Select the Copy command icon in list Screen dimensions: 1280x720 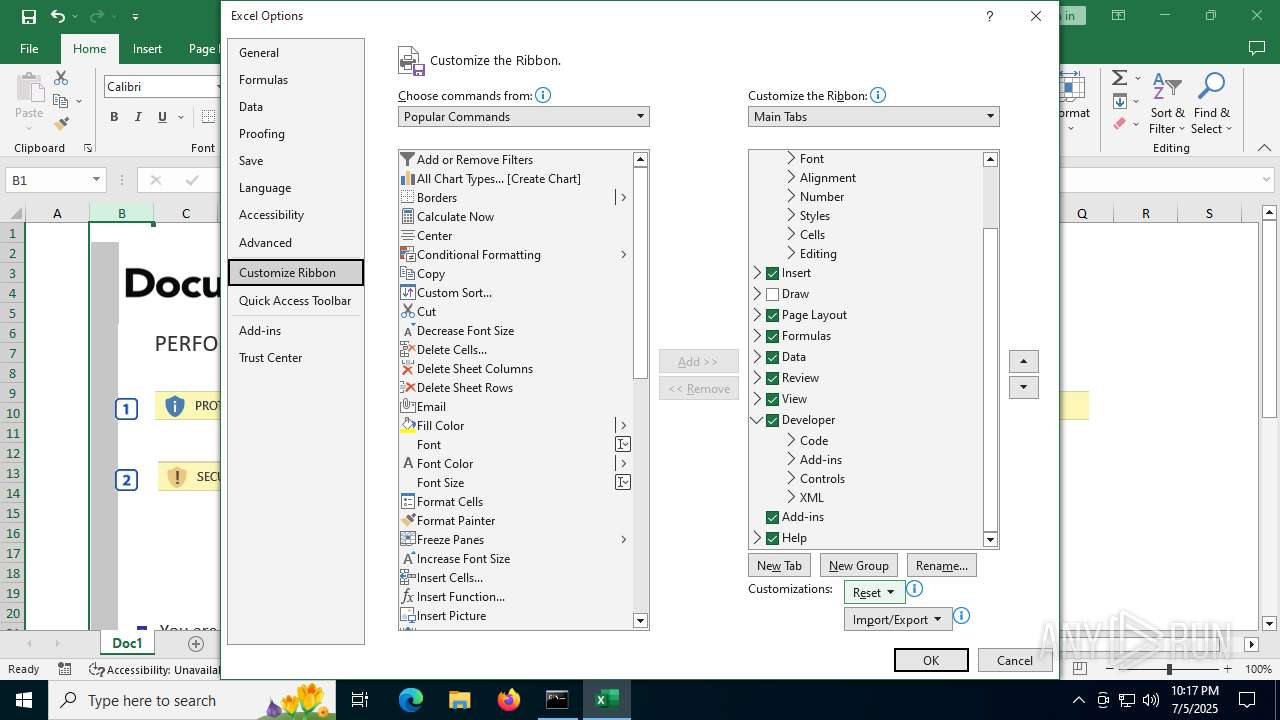click(x=407, y=273)
